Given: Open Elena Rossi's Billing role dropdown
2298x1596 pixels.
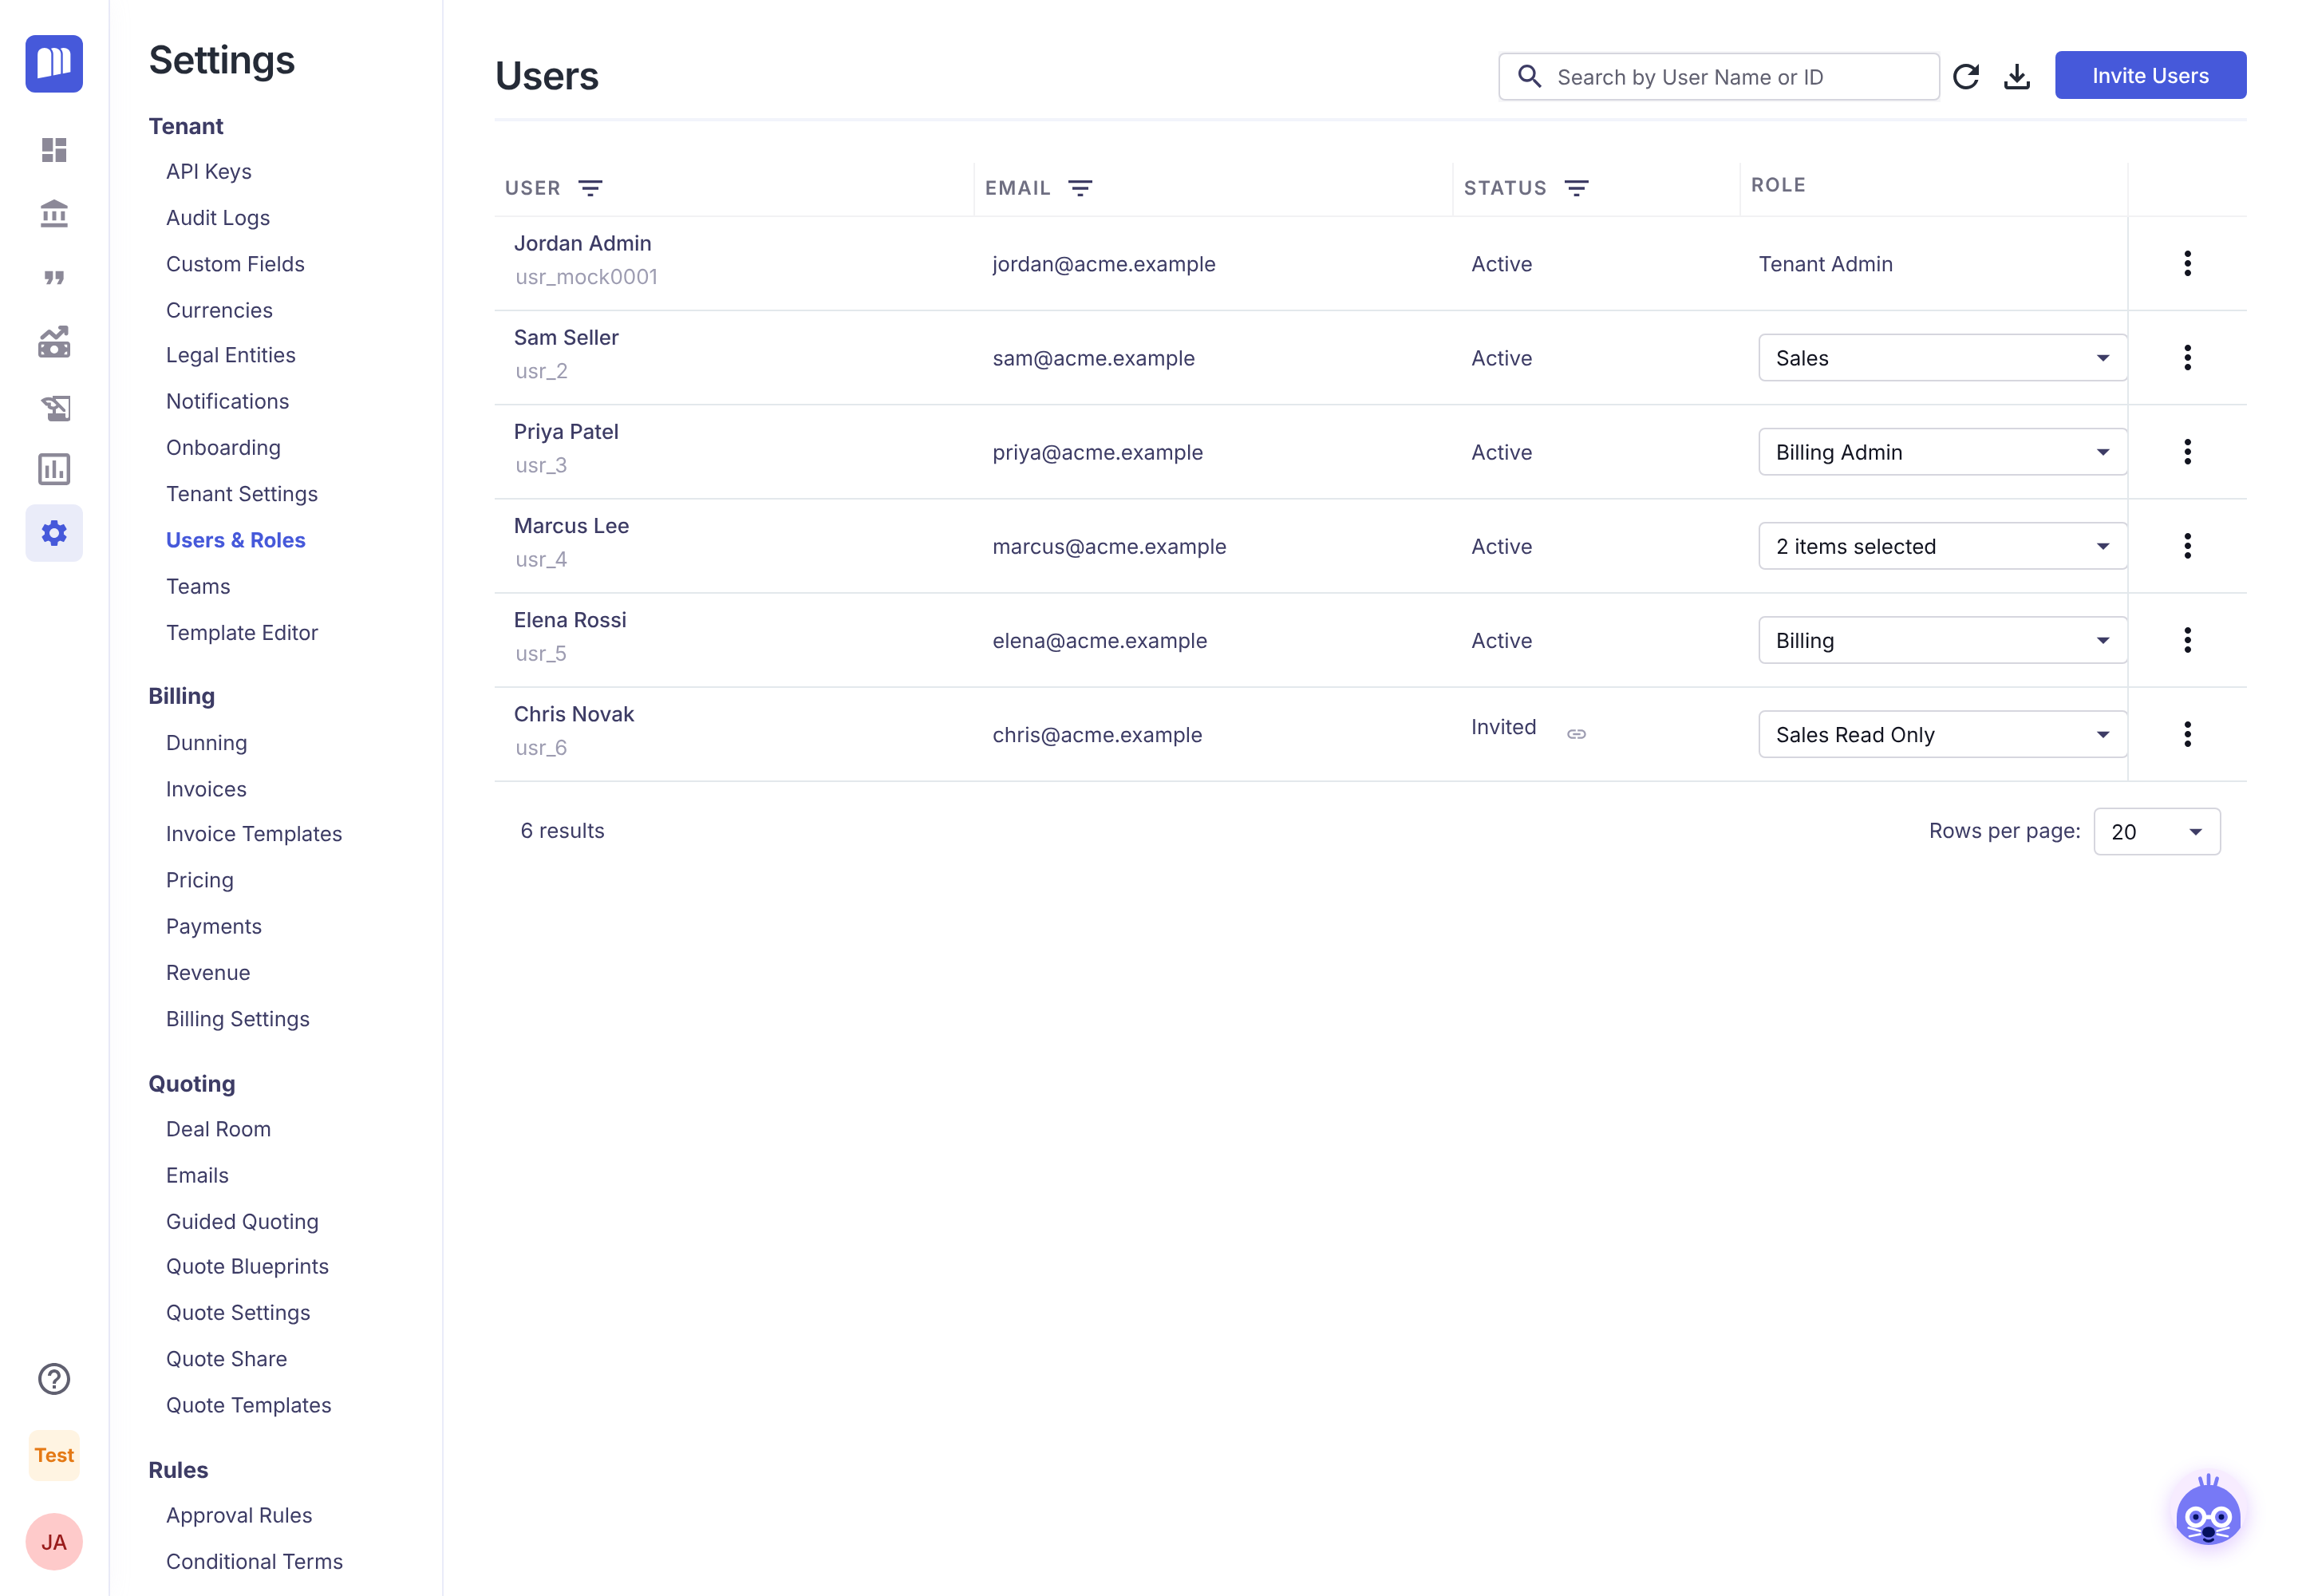Looking at the screenshot, I should [x=1942, y=640].
